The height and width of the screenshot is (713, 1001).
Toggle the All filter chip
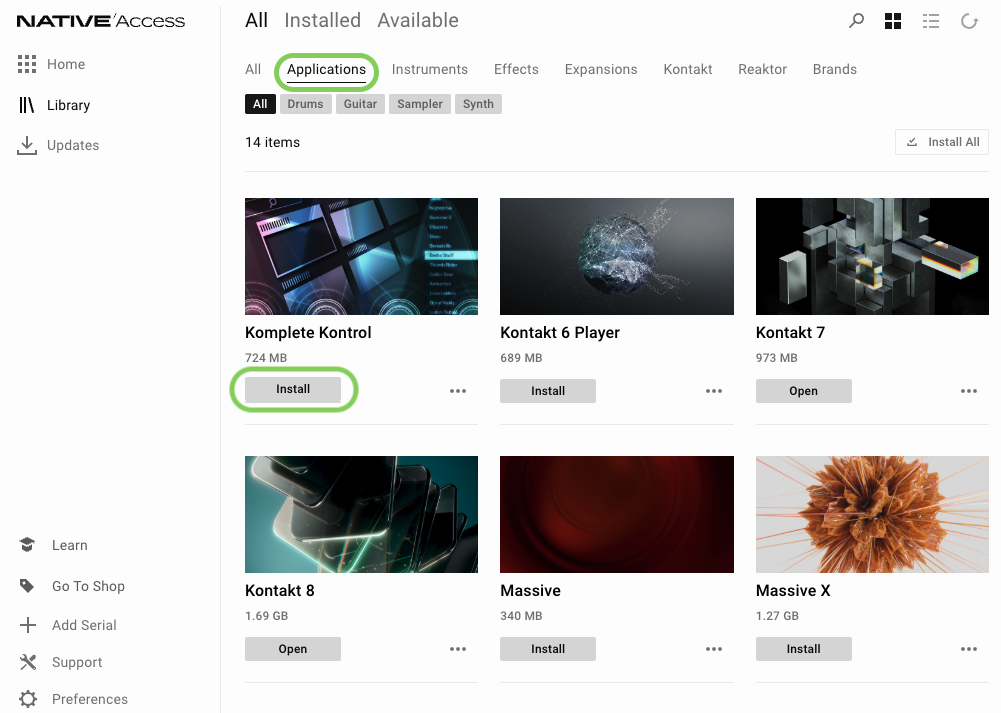[x=260, y=104]
